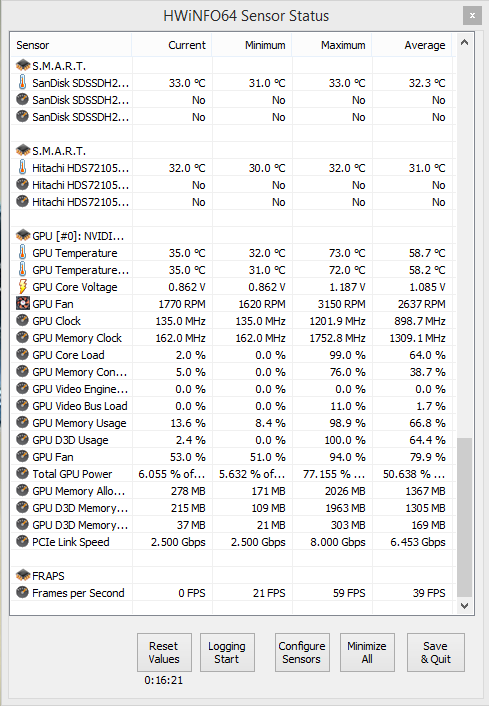Open Configure Sensors
The image size is (489, 706).
302,652
